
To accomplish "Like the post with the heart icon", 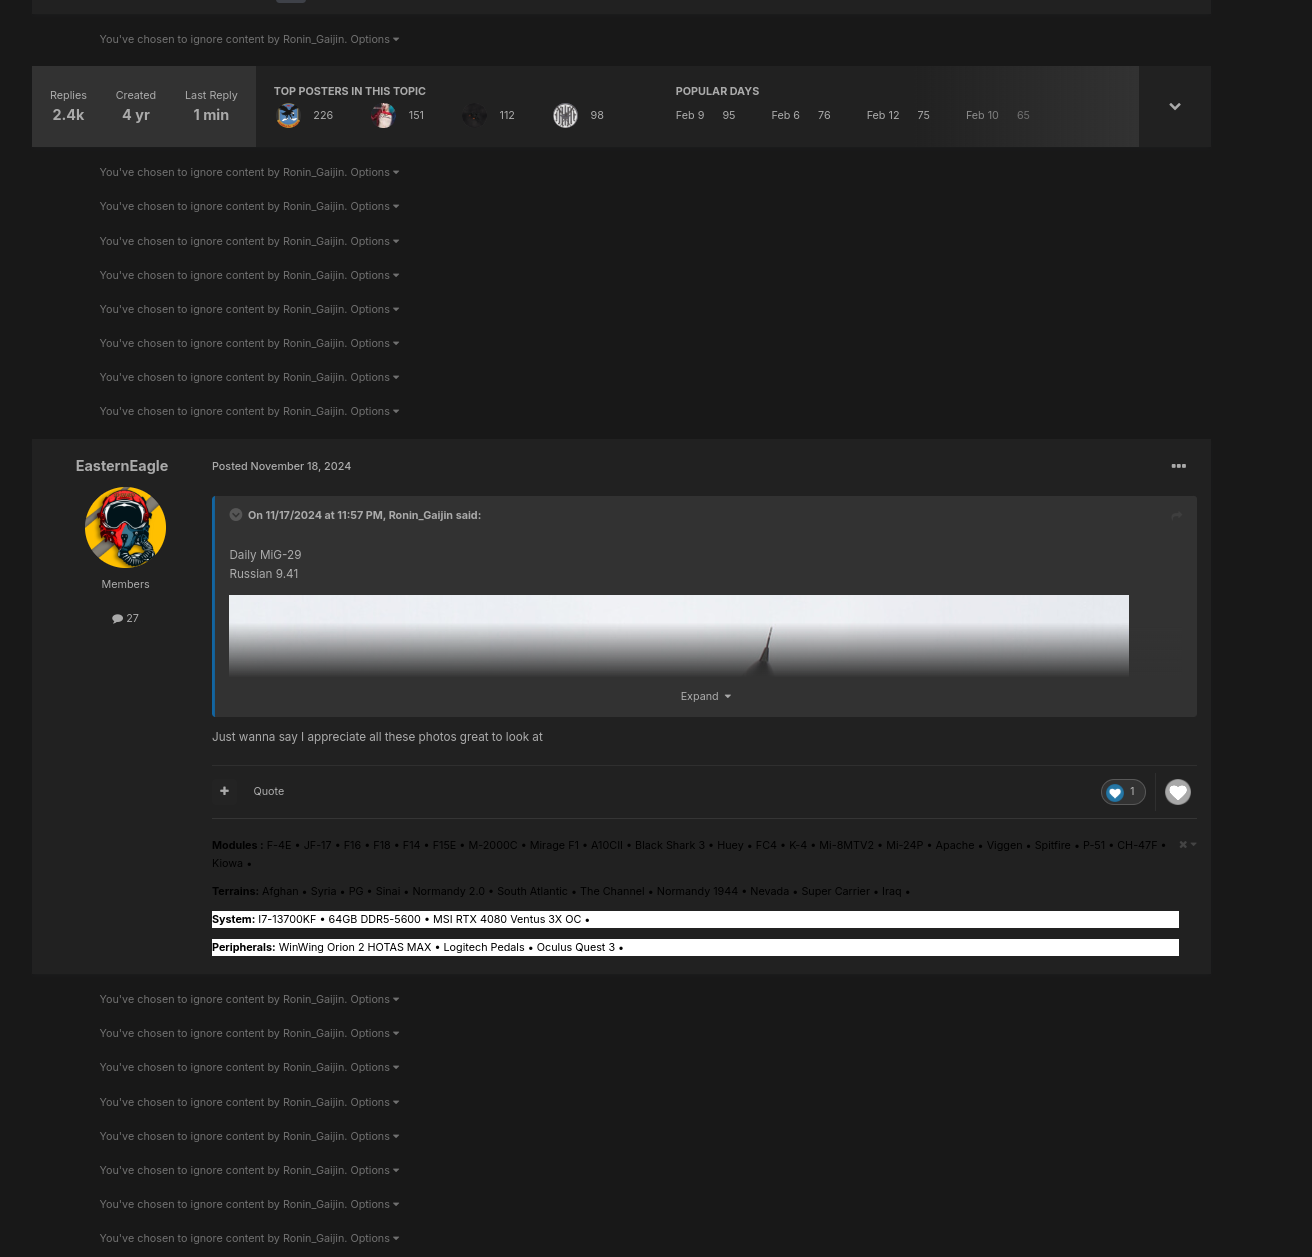I will (x=1178, y=792).
